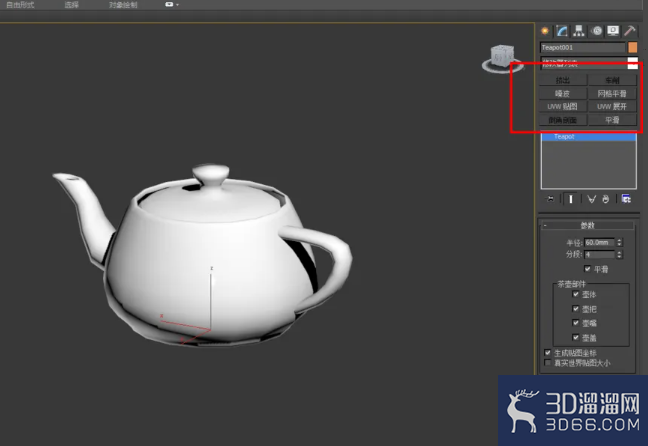Click the 分段 spinner arrows
Screen dimensions: 648x446
tap(619, 255)
